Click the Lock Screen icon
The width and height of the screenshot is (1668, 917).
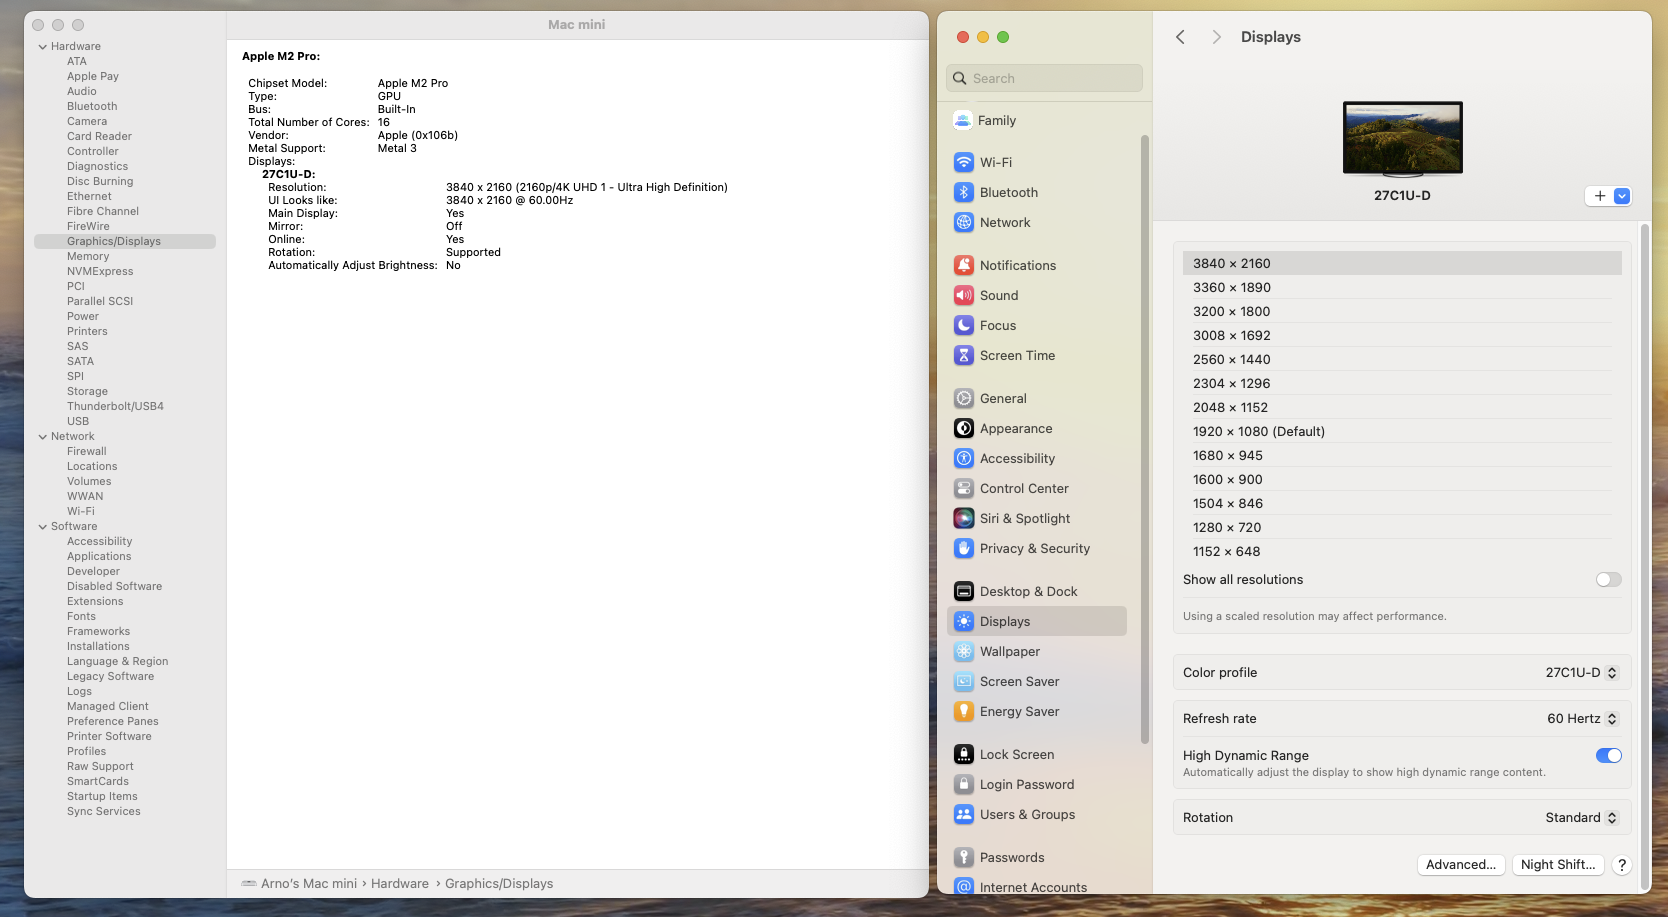tap(964, 754)
